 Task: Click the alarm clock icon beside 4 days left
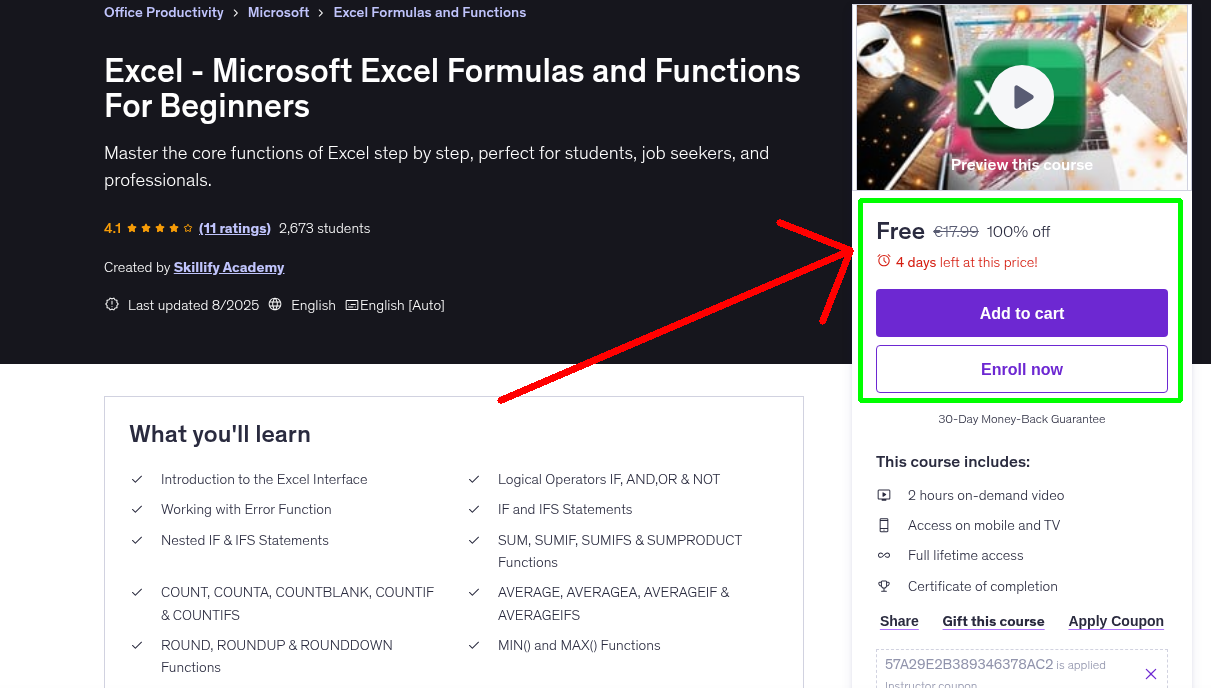(883, 259)
